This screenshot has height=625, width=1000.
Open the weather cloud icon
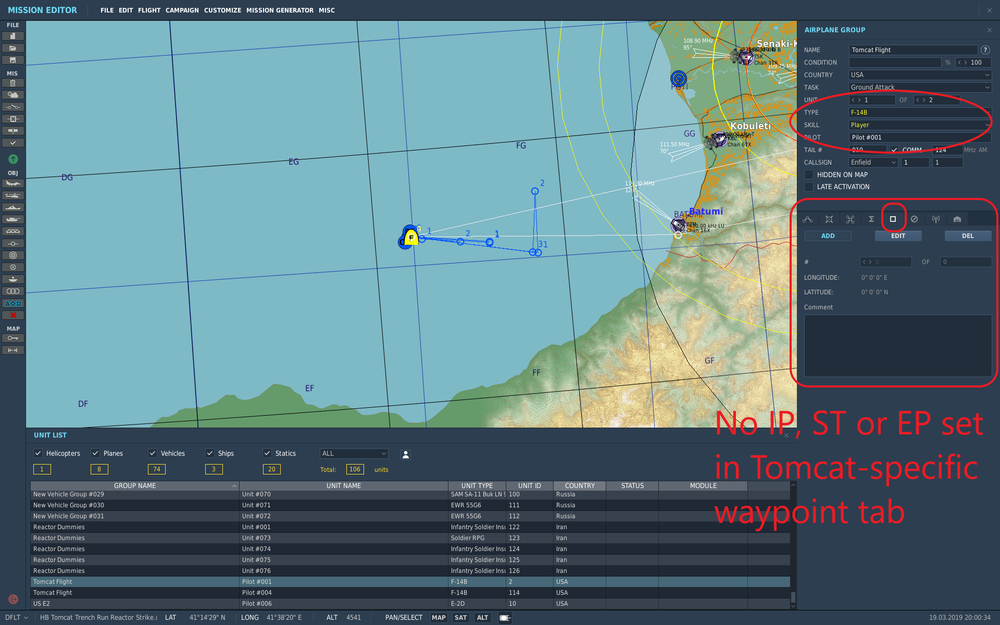[x=13, y=95]
